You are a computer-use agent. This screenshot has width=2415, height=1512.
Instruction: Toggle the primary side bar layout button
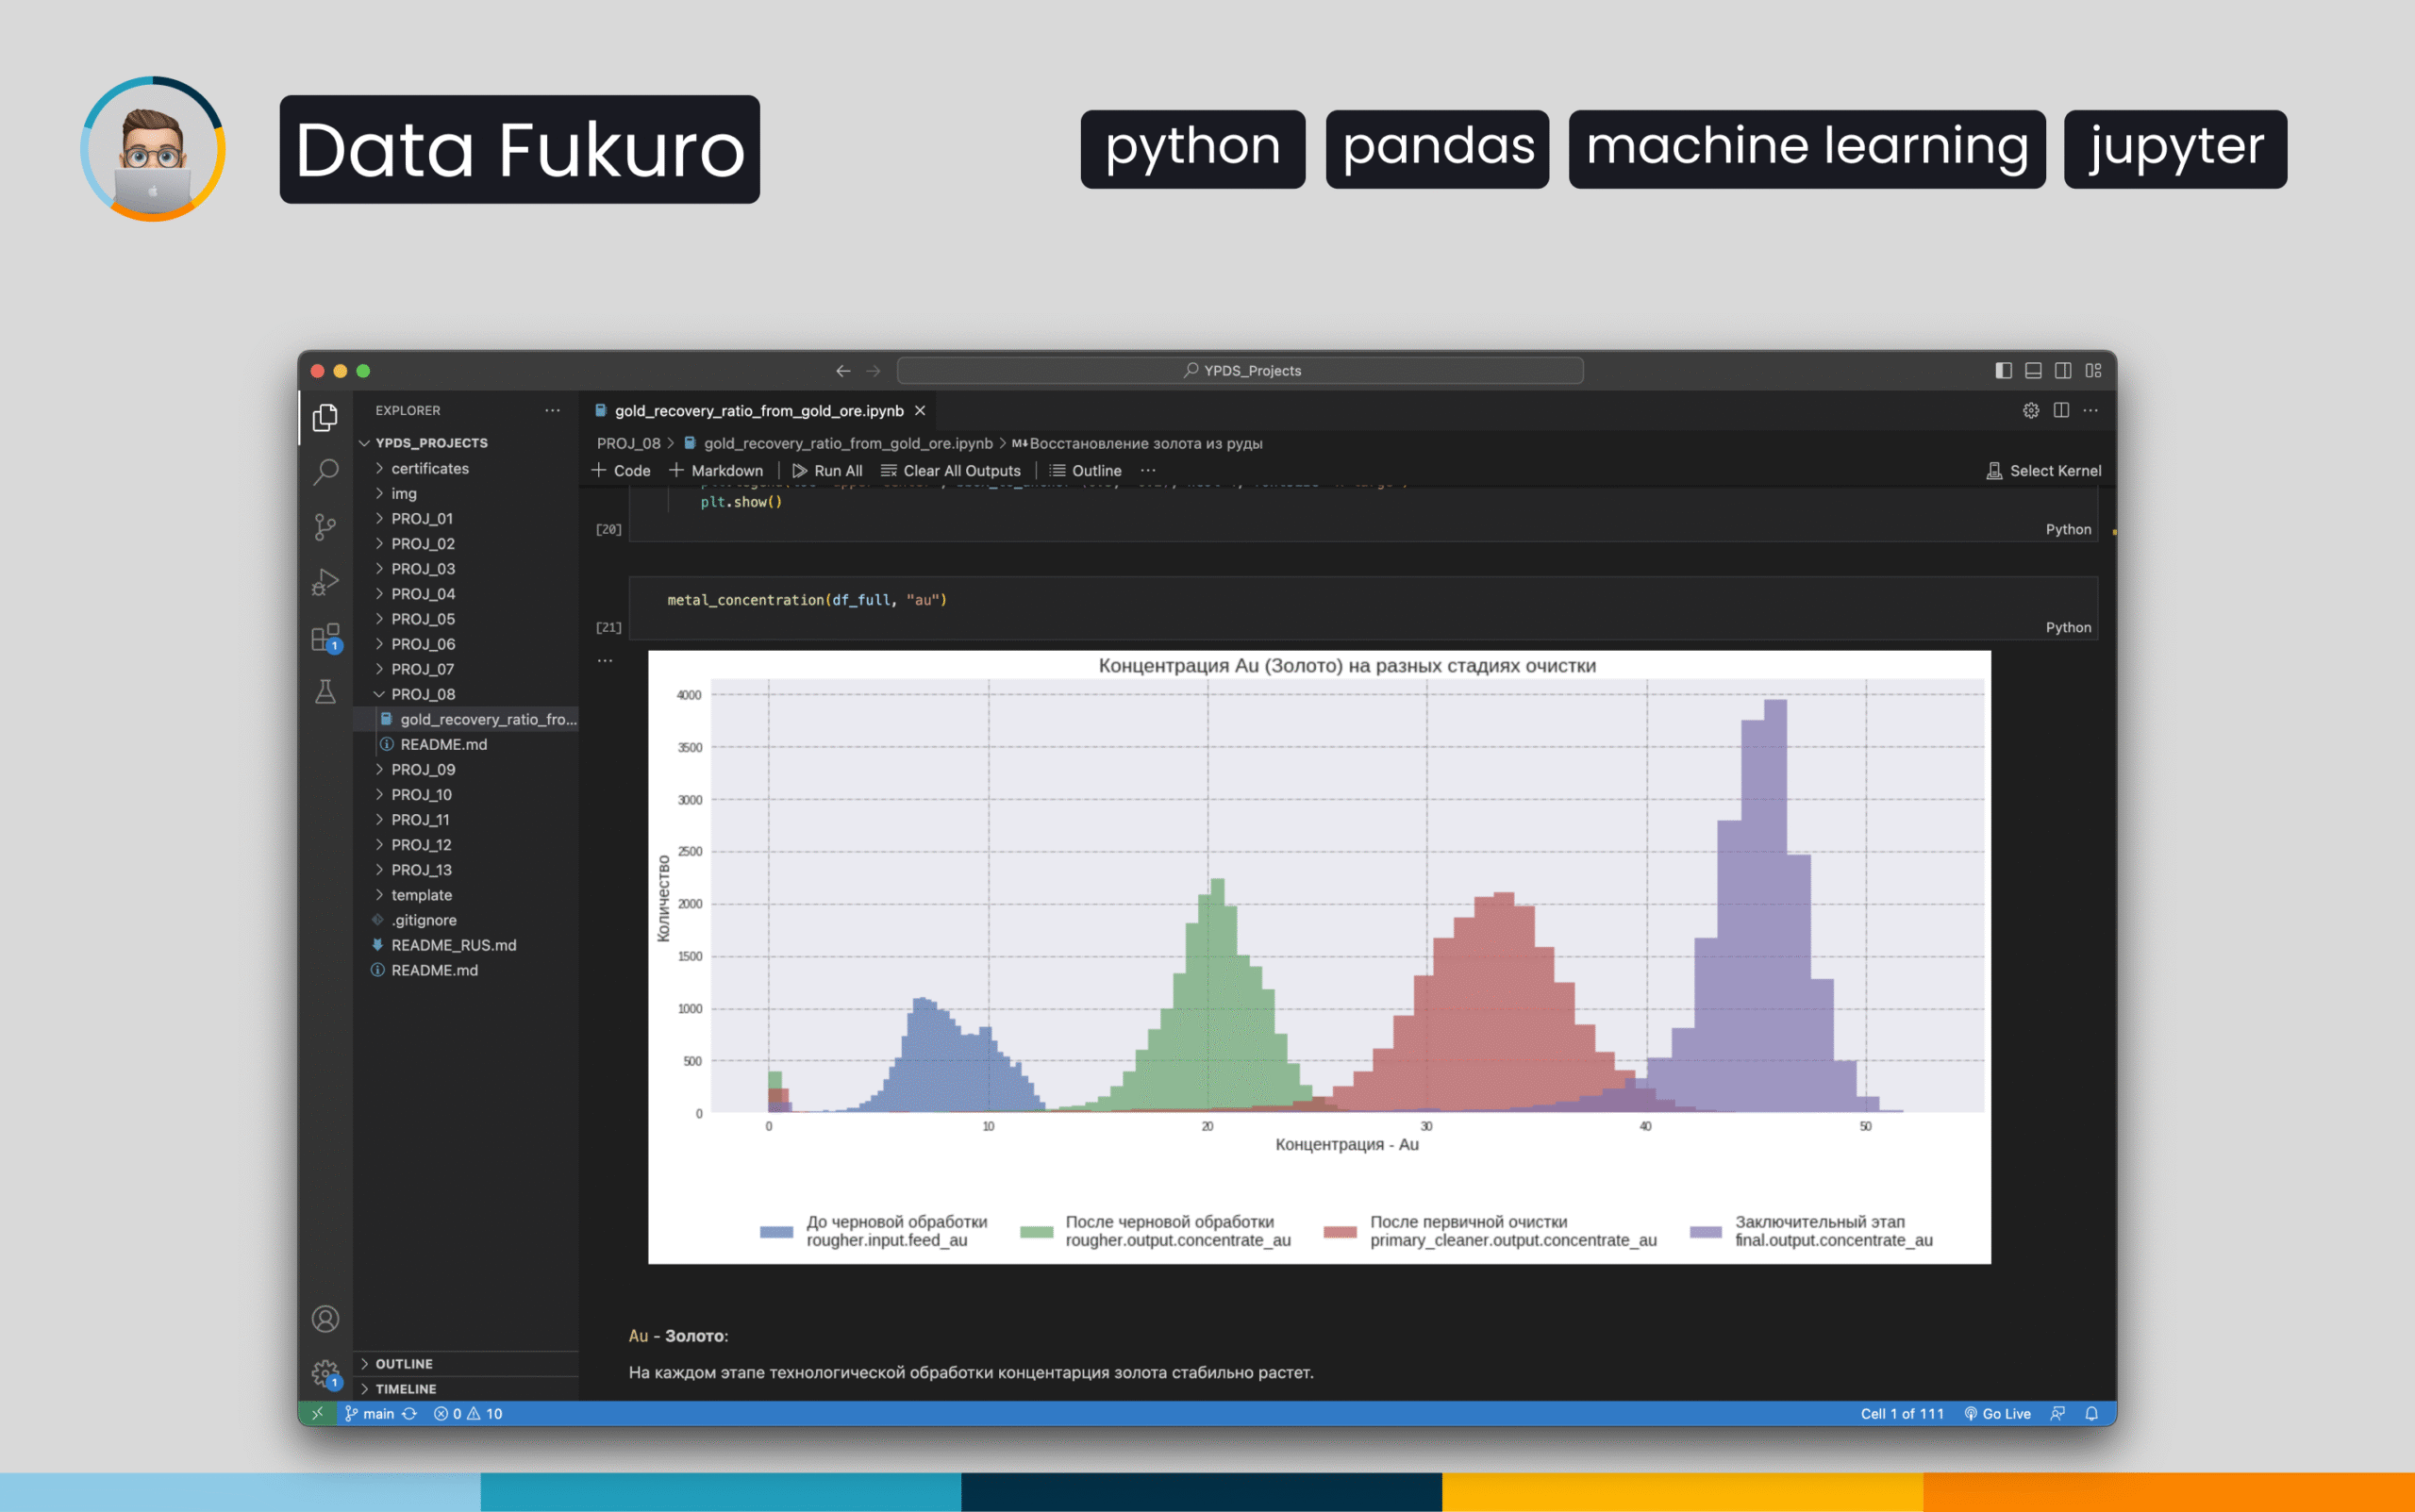click(x=2003, y=370)
